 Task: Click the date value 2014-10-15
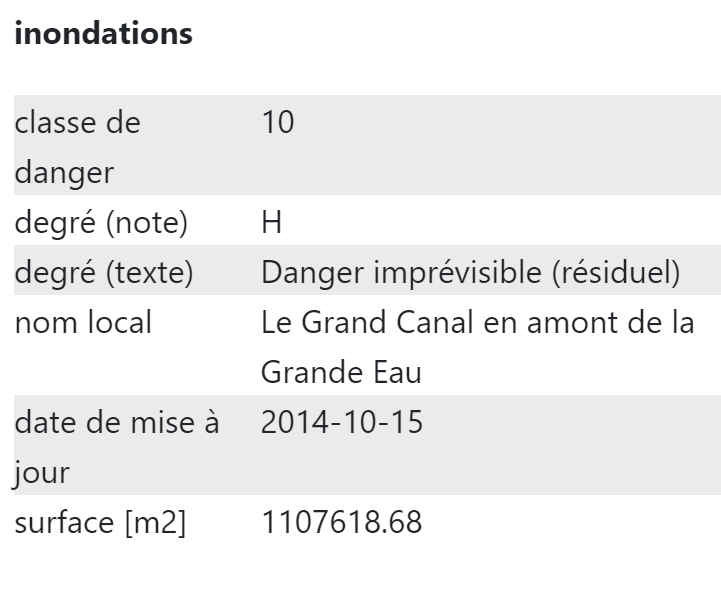[342, 422]
